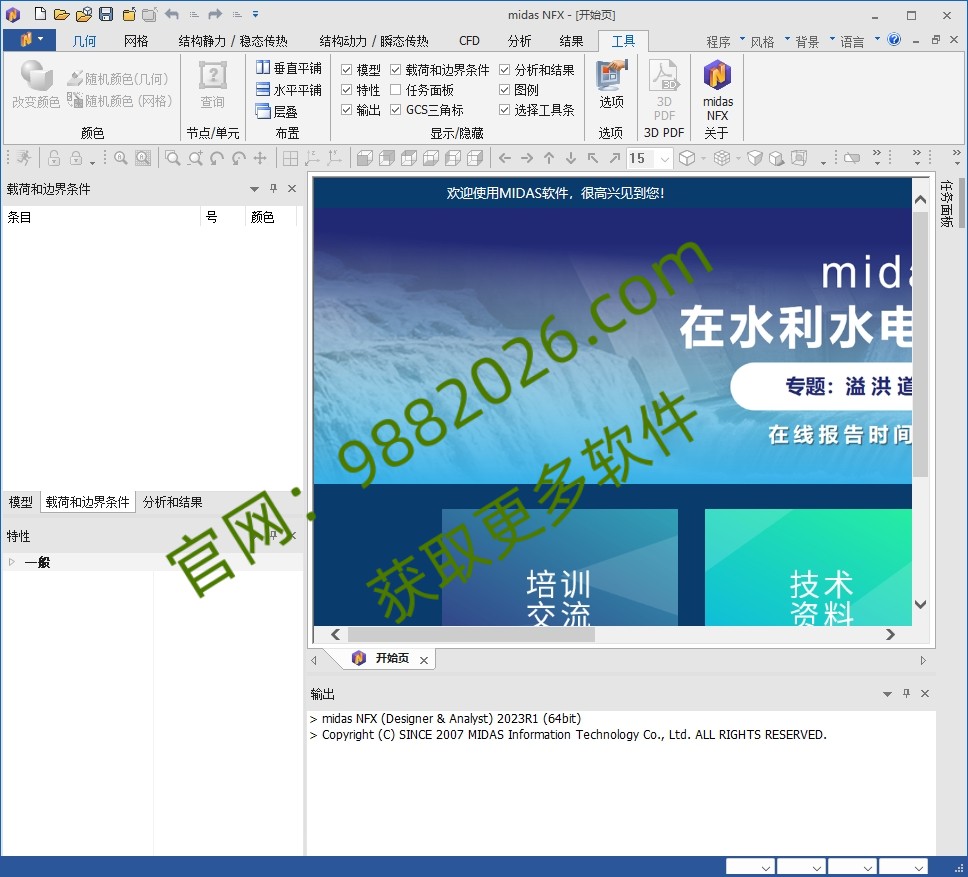968x877 pixels.
Task: Click the rotate view left arrow
Action: [505, 159]
